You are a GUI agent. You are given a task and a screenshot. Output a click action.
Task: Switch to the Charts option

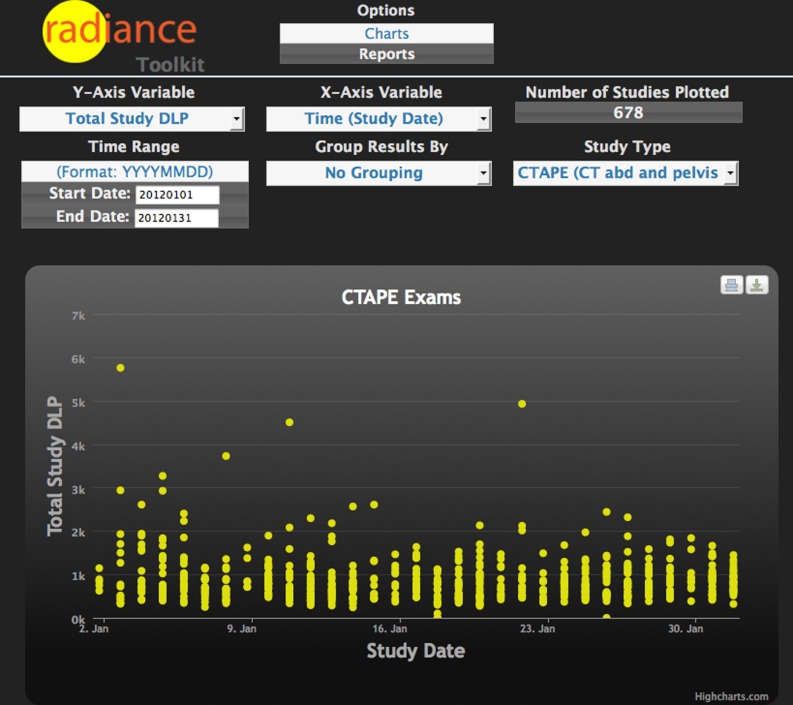[x=386, y=33]
